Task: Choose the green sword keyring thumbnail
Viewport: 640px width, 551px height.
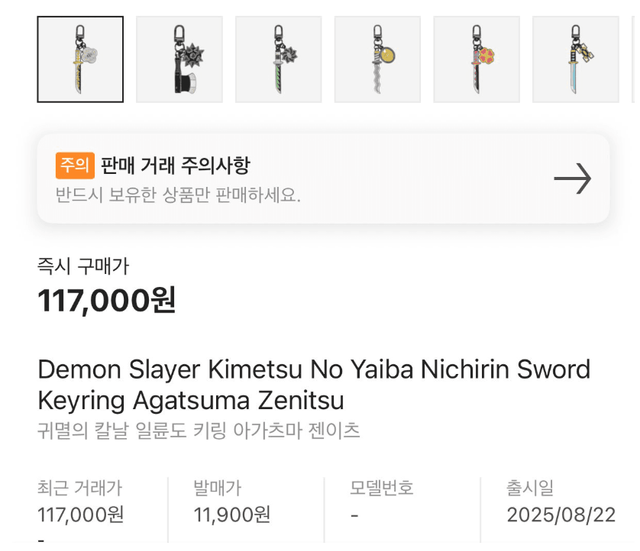Action: point(278,59)
